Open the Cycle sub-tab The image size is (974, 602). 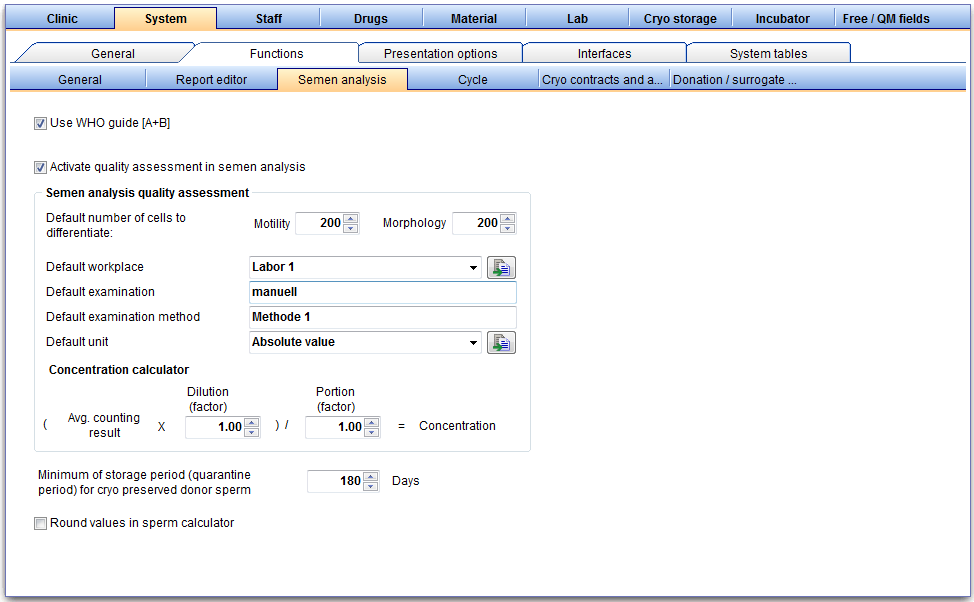[473, 80]
